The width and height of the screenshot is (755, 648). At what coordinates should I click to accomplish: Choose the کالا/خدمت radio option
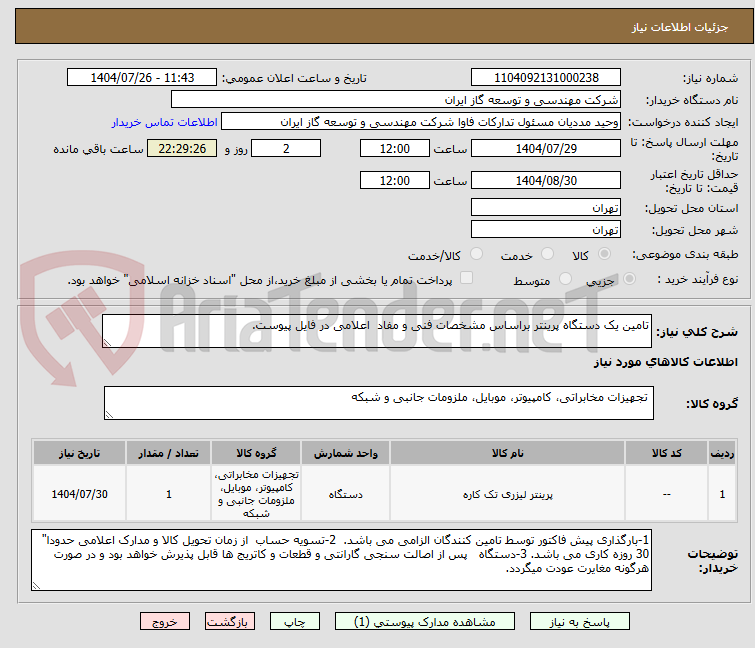click(x=477, y=255)
